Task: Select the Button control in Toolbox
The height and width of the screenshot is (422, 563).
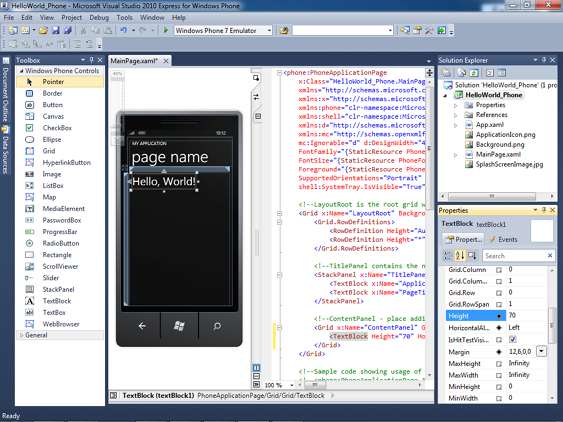Action: click(60, 105)
